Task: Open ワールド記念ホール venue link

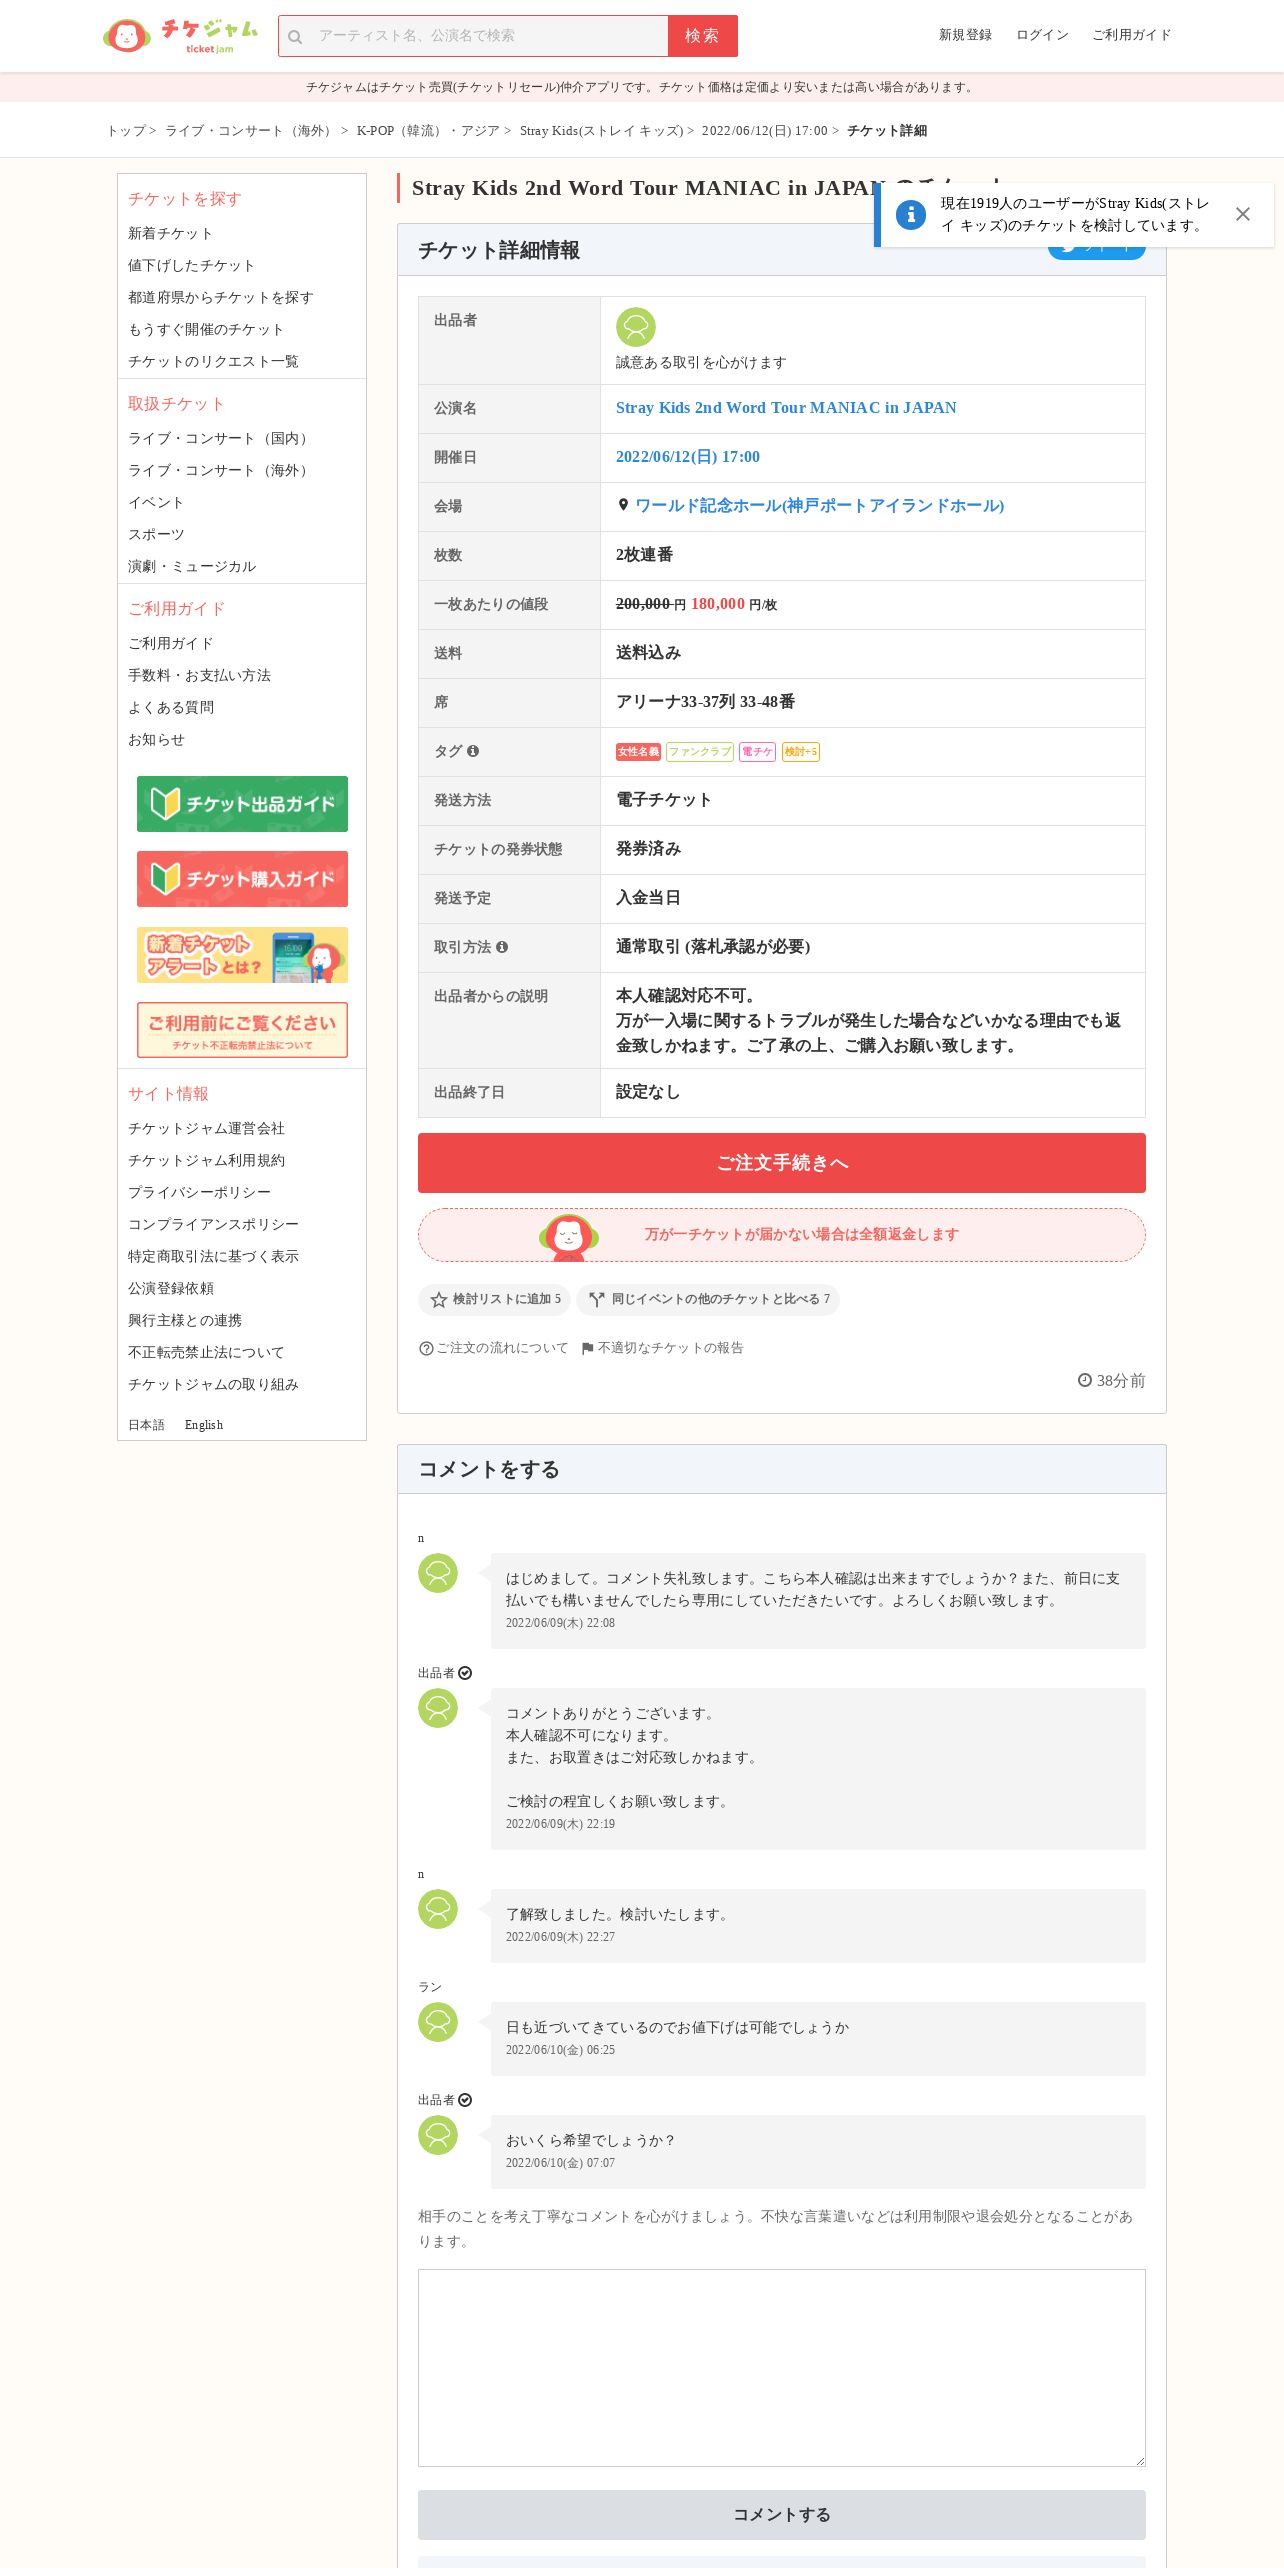Action: click(x=820, y=506)
